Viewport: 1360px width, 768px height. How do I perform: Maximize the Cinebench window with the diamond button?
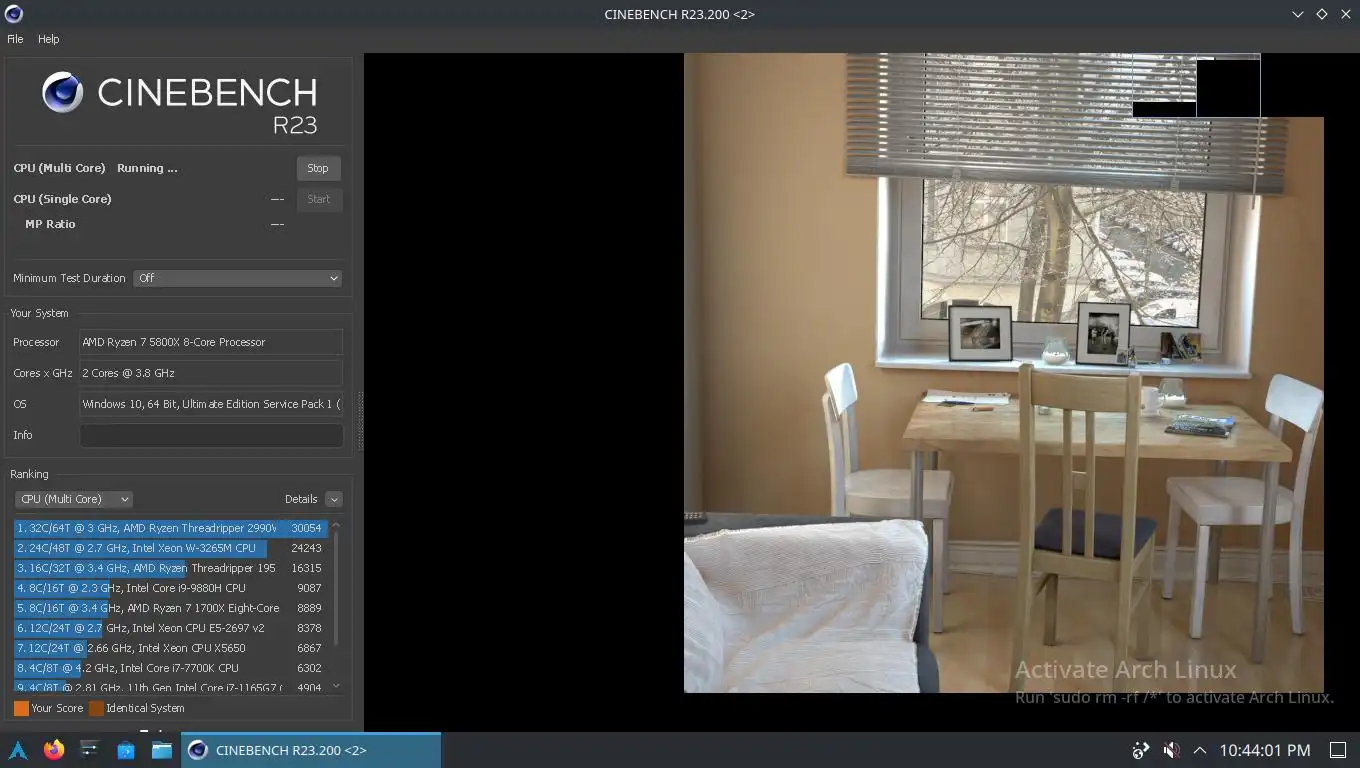pyautogui.click(x=1321, y=14)
